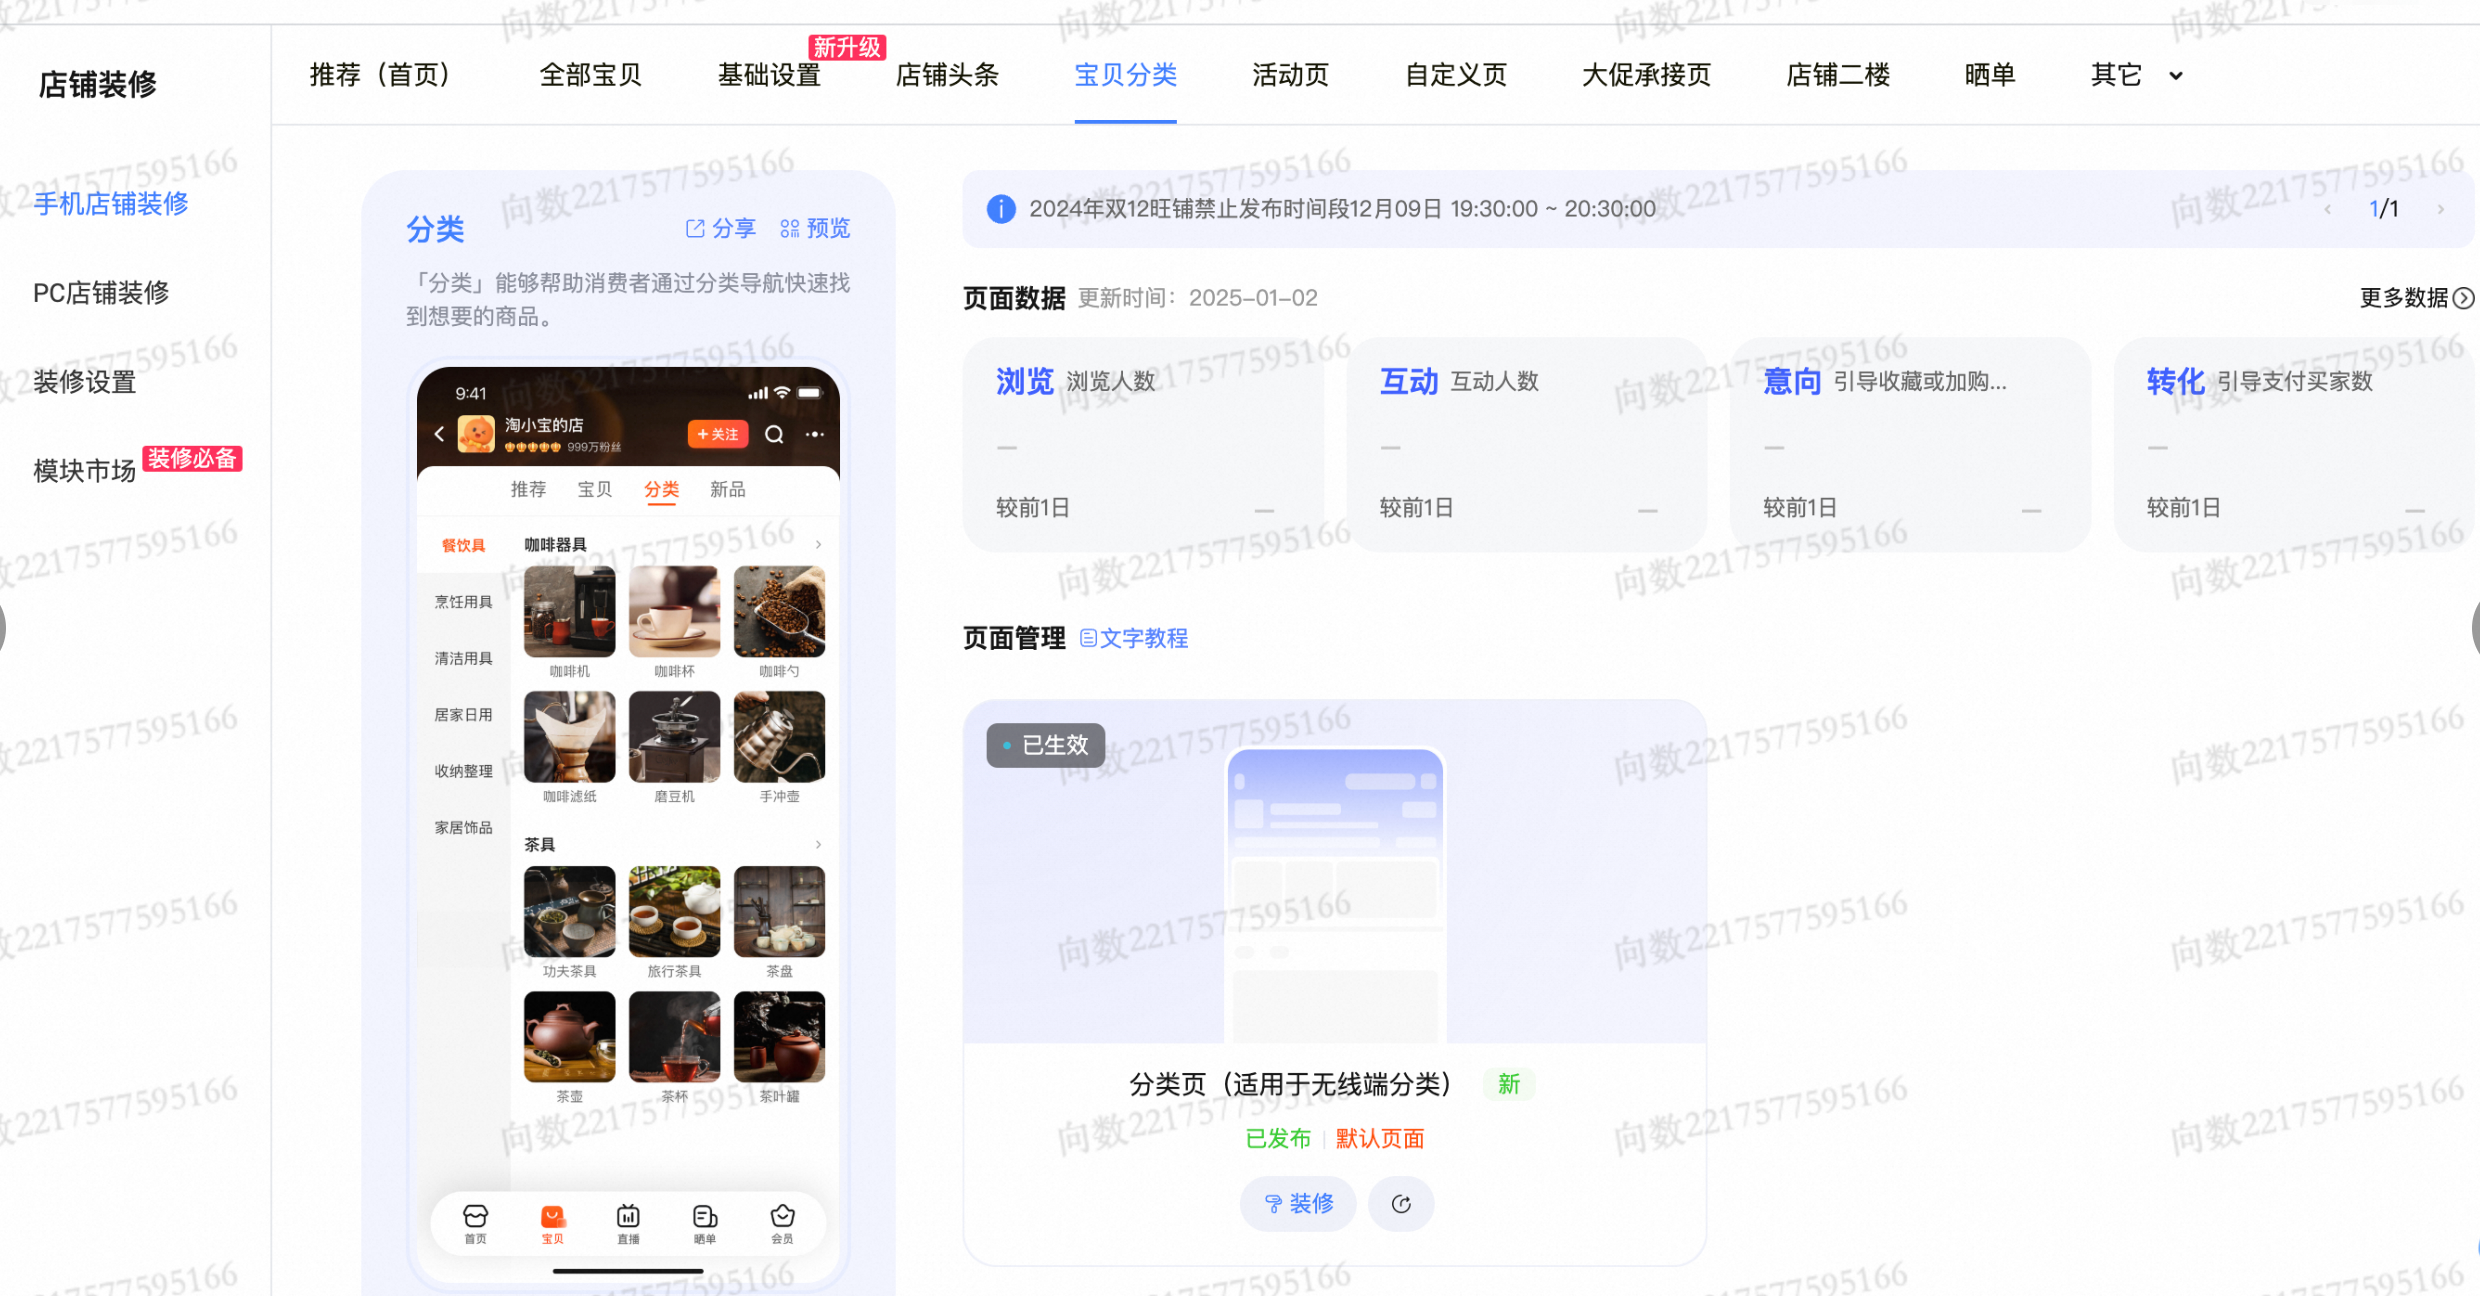Select 手机店铺装修 in the left sidebar
This screenshot has height=1296, width=2480.
[x=111, y=204]
